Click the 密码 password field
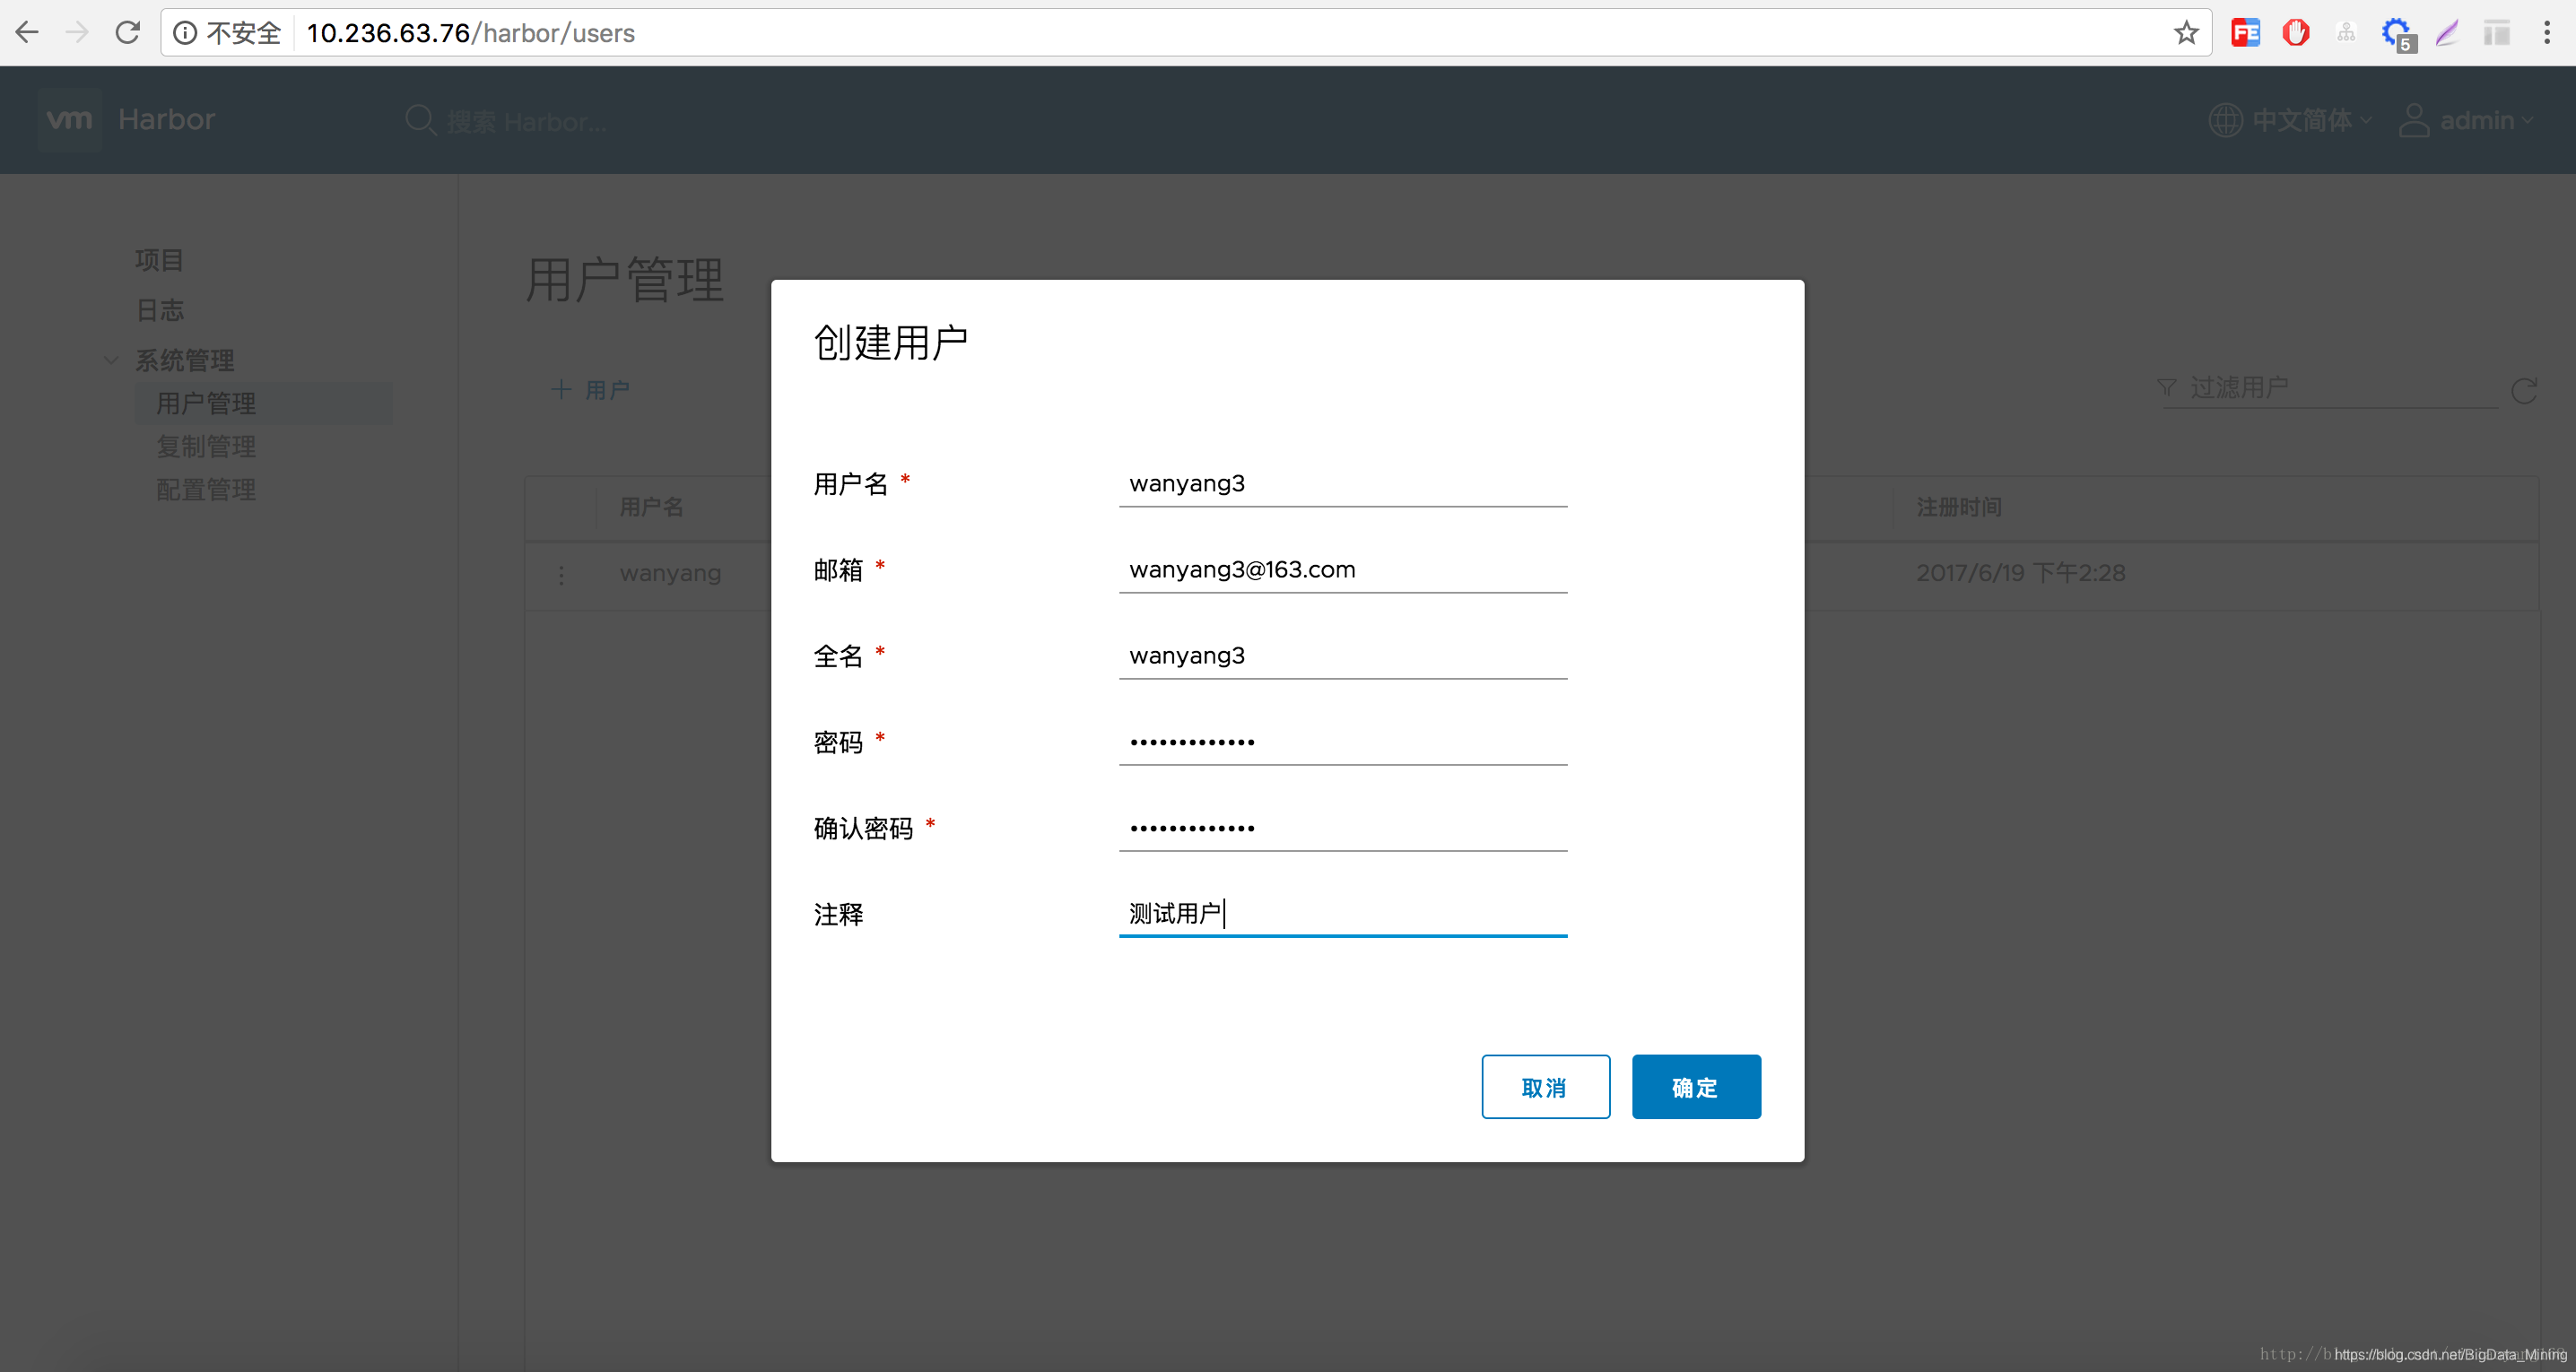Screen dimensions: 2576x1372 tap(1342, 742)
